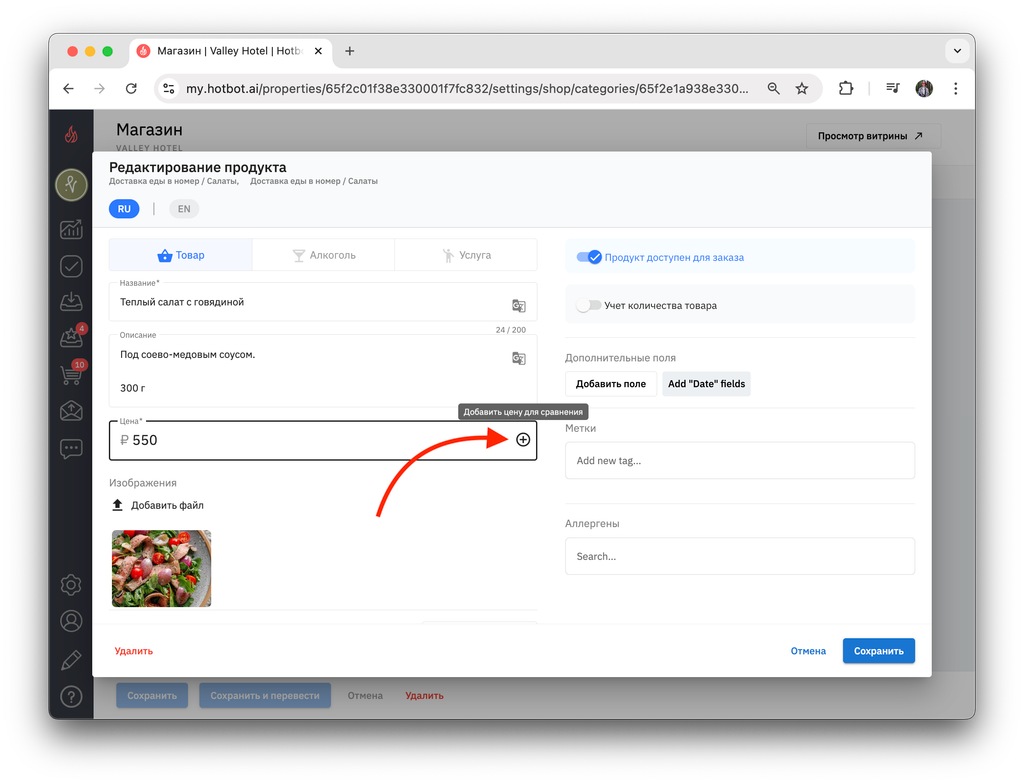Click translate icon in the Название field
Image resolution: width=1024 pixels, height=784 pixels.
click(519, 305)
